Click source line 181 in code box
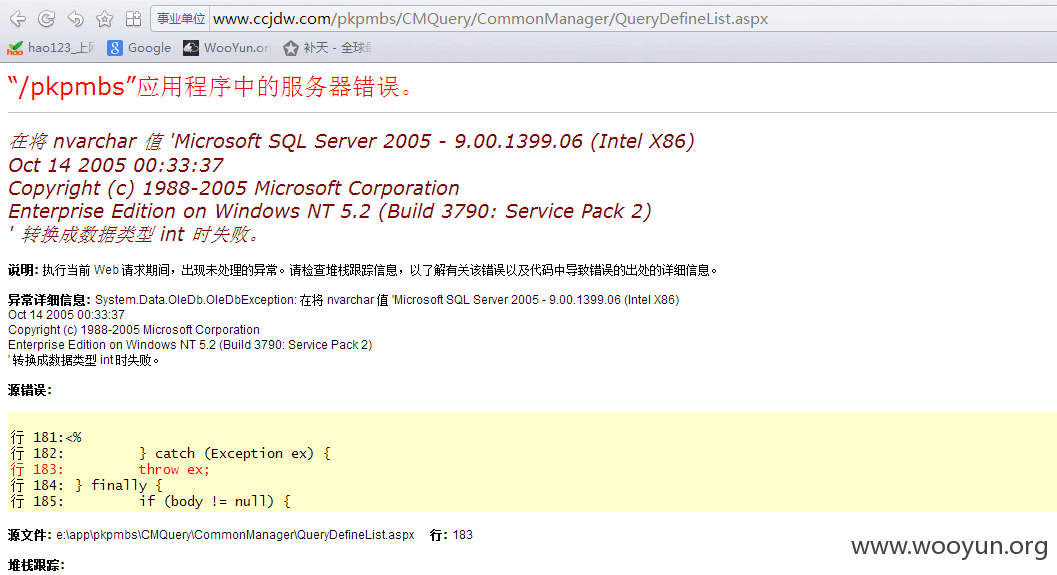 pyautogui.click(x=46, y=437)
